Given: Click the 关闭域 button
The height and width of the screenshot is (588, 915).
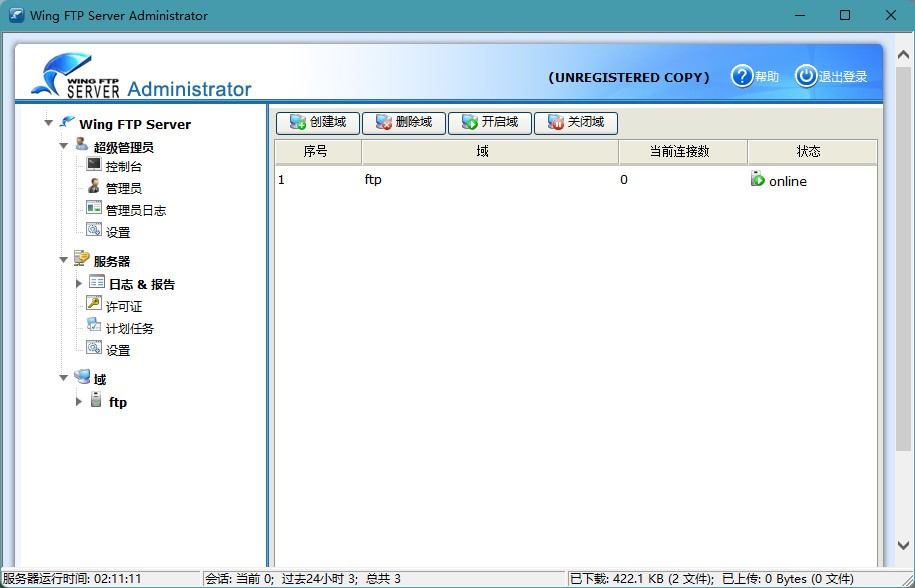Looking at the screenshot, I should click(x=575, y=122).
